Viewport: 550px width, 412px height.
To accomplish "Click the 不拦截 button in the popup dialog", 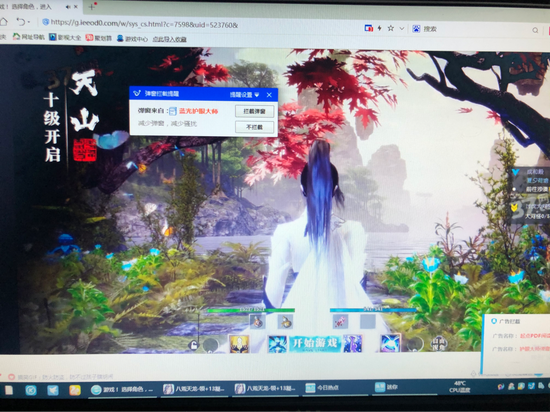I will click(254, 127).
